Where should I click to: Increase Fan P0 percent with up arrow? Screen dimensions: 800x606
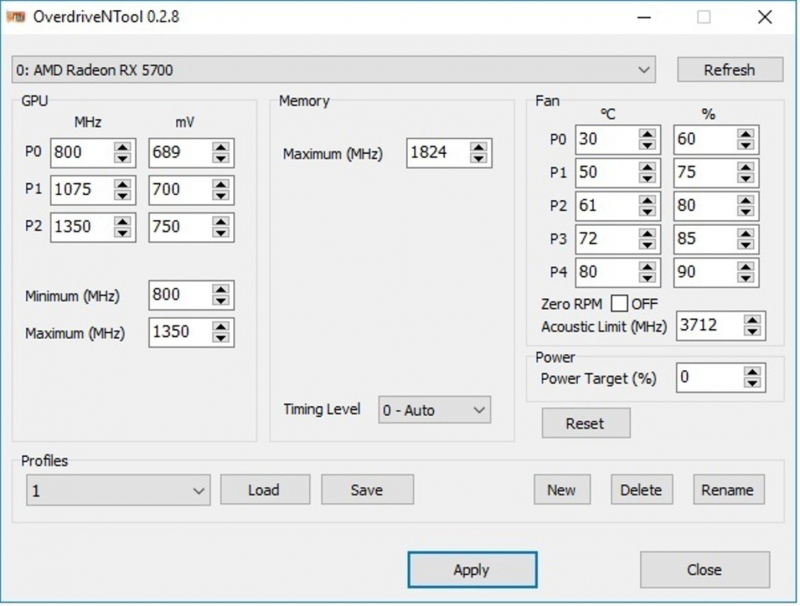point(746,134)
